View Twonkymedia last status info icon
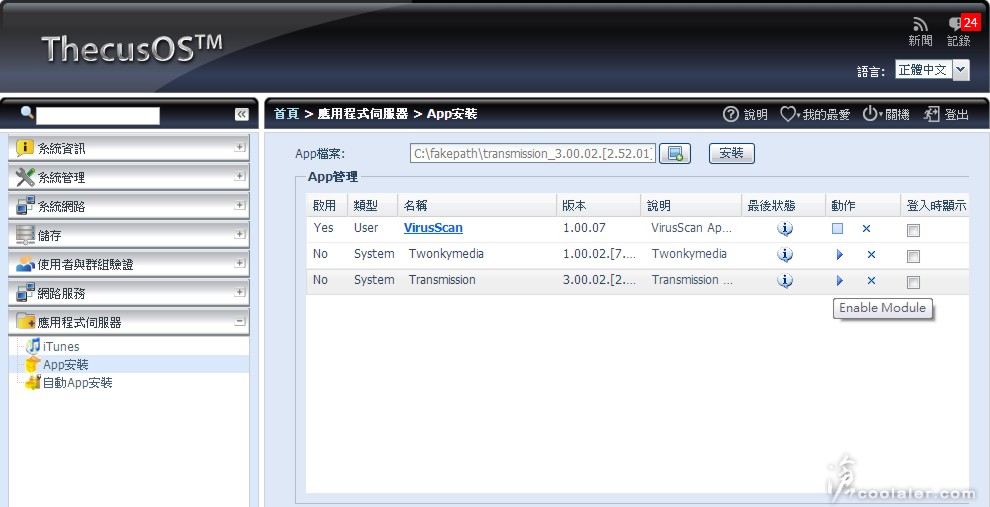 [785, 254]
